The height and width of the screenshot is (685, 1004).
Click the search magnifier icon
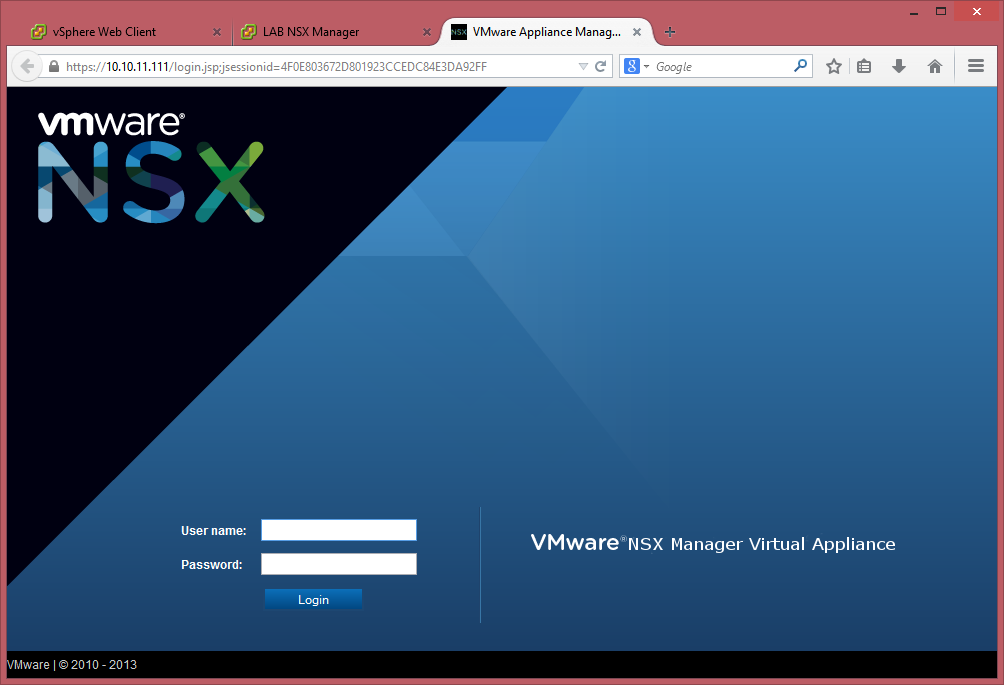click(x=800, y=66)
